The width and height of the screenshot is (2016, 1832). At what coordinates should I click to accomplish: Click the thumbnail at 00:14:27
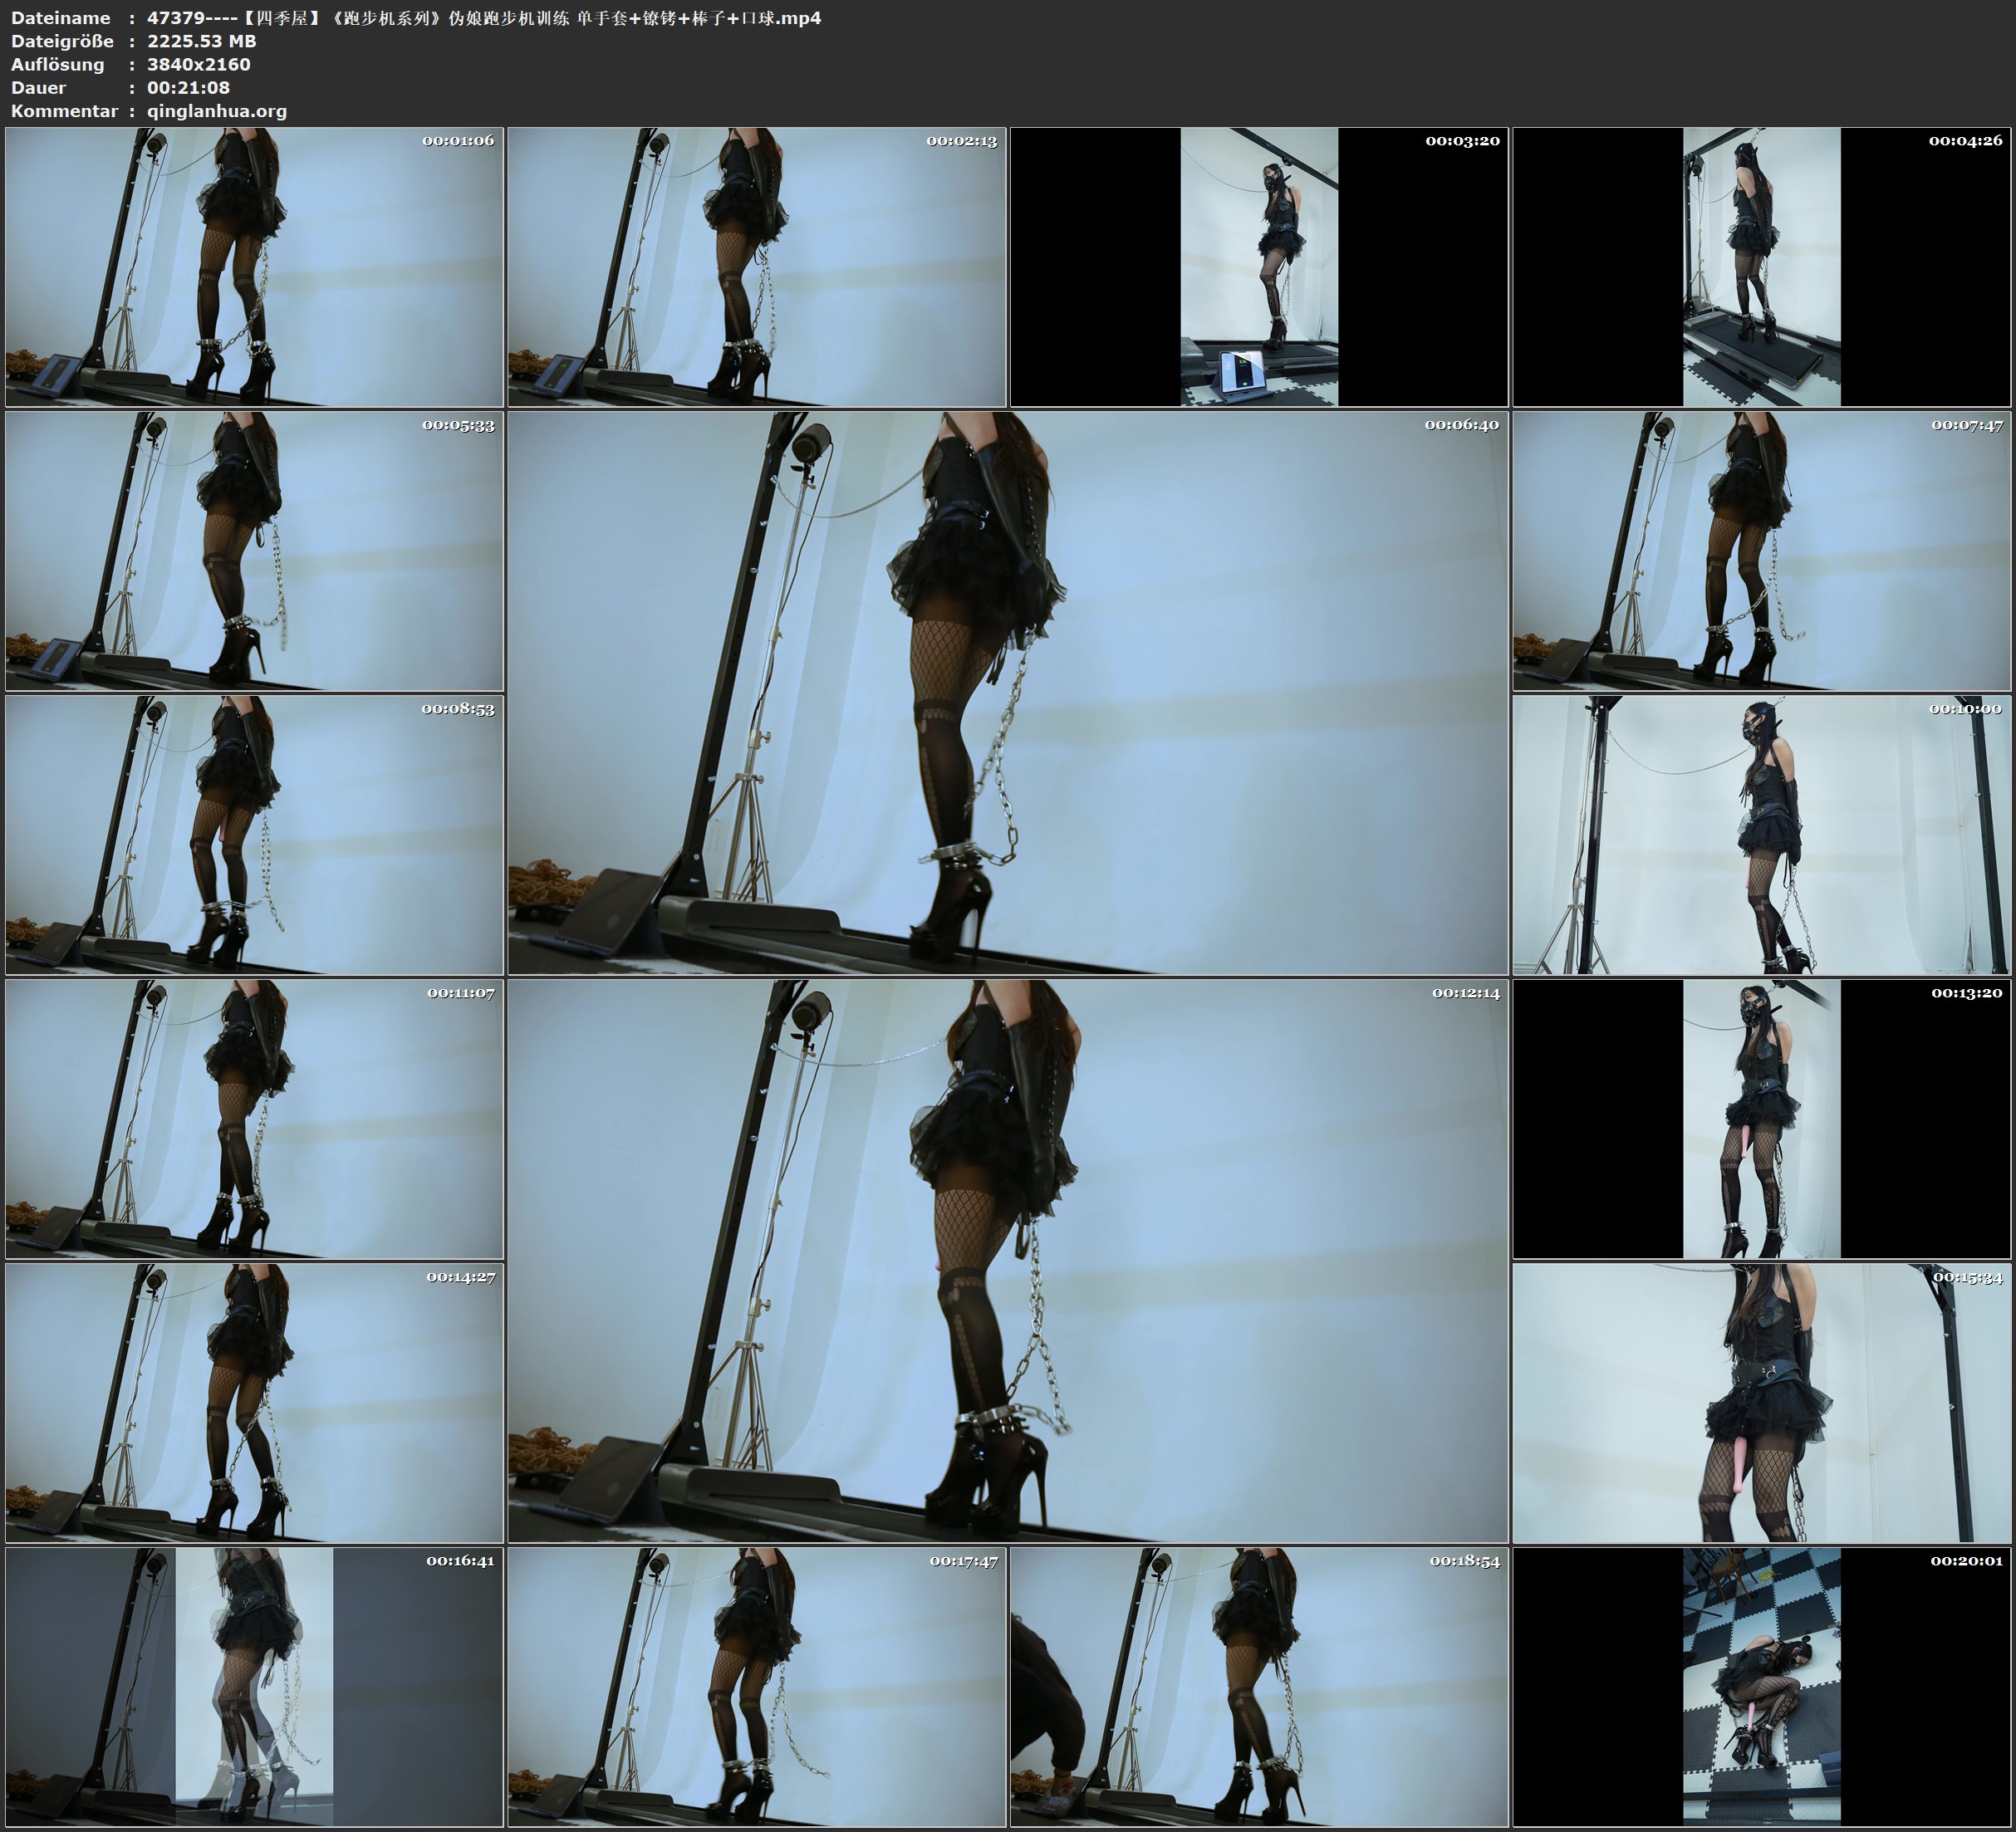pyautogui.click(x=254, y=1402)
